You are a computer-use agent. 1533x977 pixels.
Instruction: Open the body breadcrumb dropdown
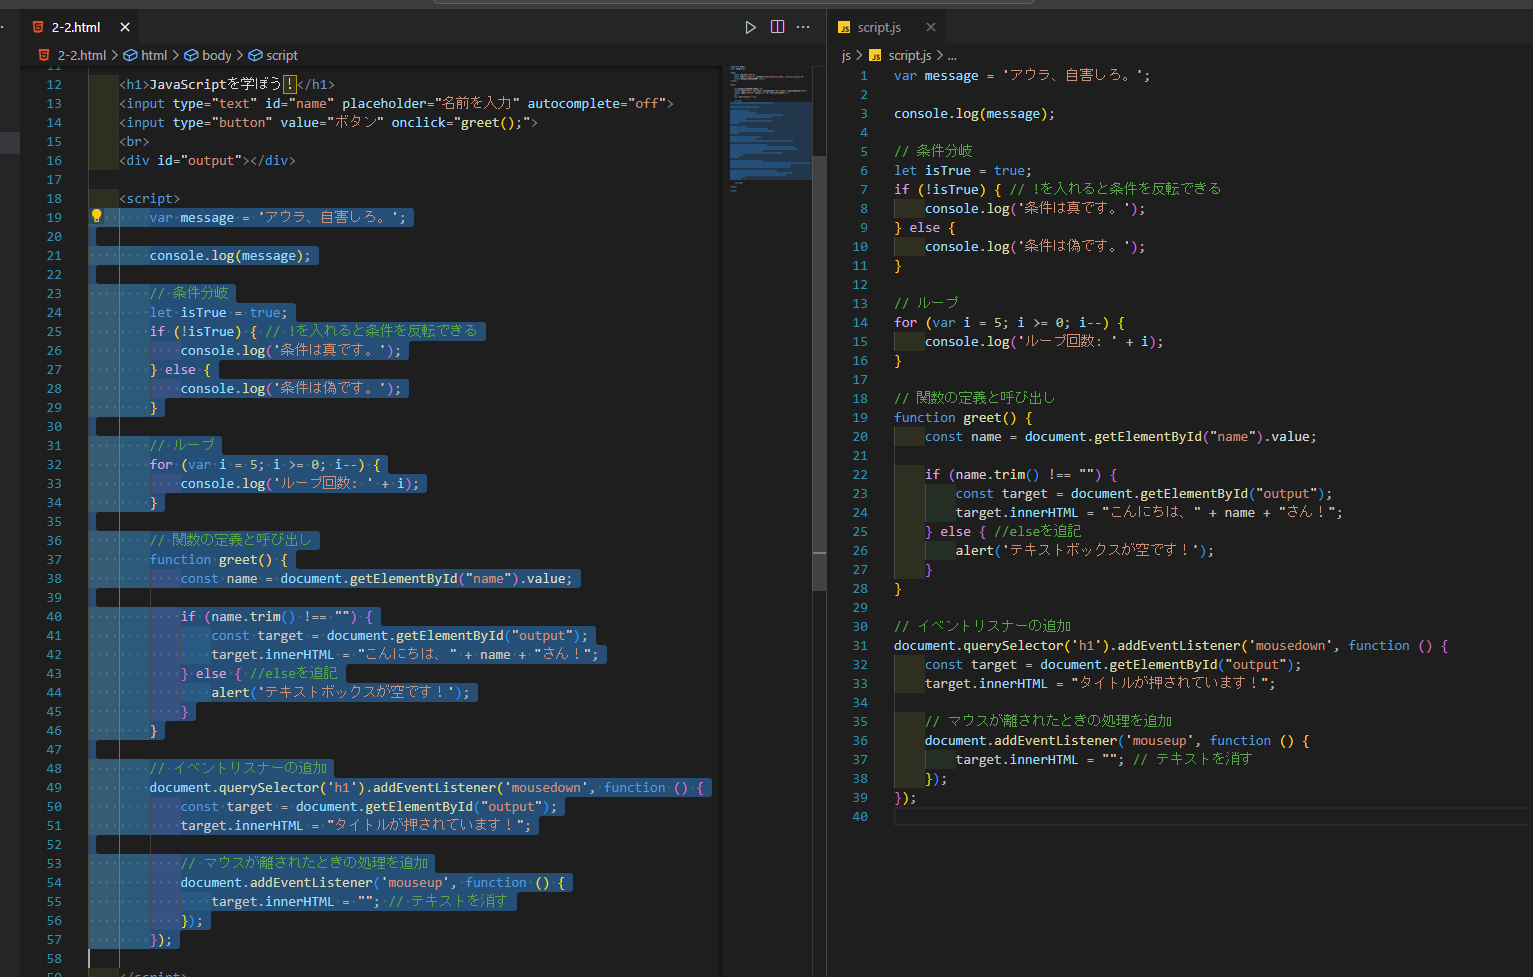tap(216, 55)
